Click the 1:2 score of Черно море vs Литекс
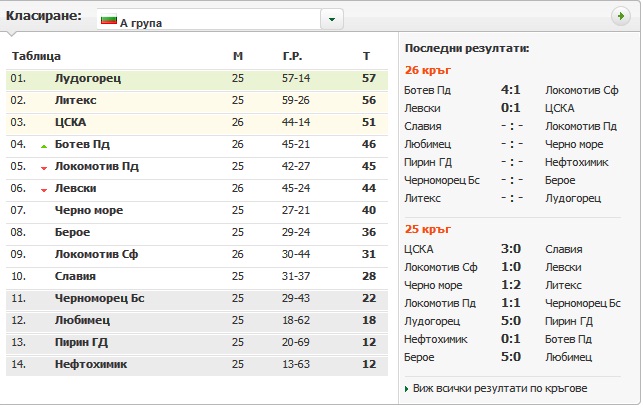The width and height of the screenshot is (643, 409). tap(511, 285)
